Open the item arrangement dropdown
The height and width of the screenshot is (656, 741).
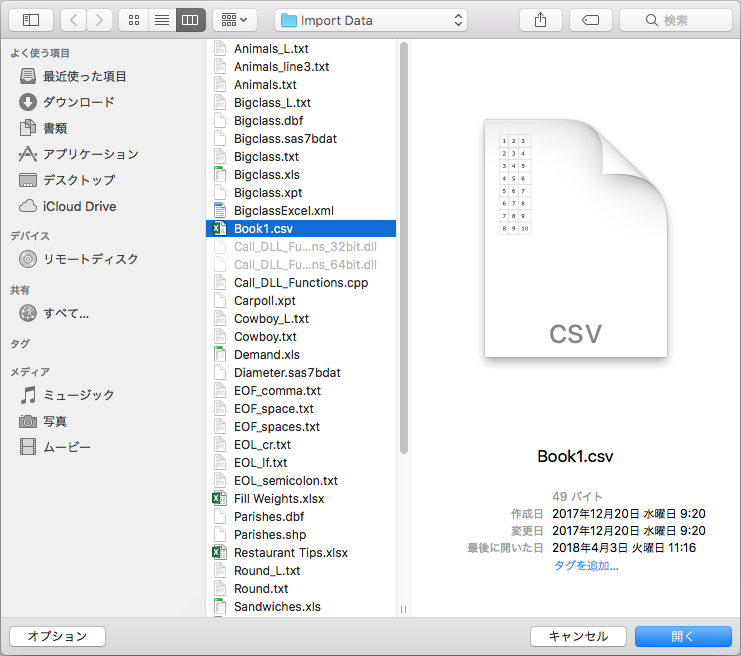(x=235, y=20)
